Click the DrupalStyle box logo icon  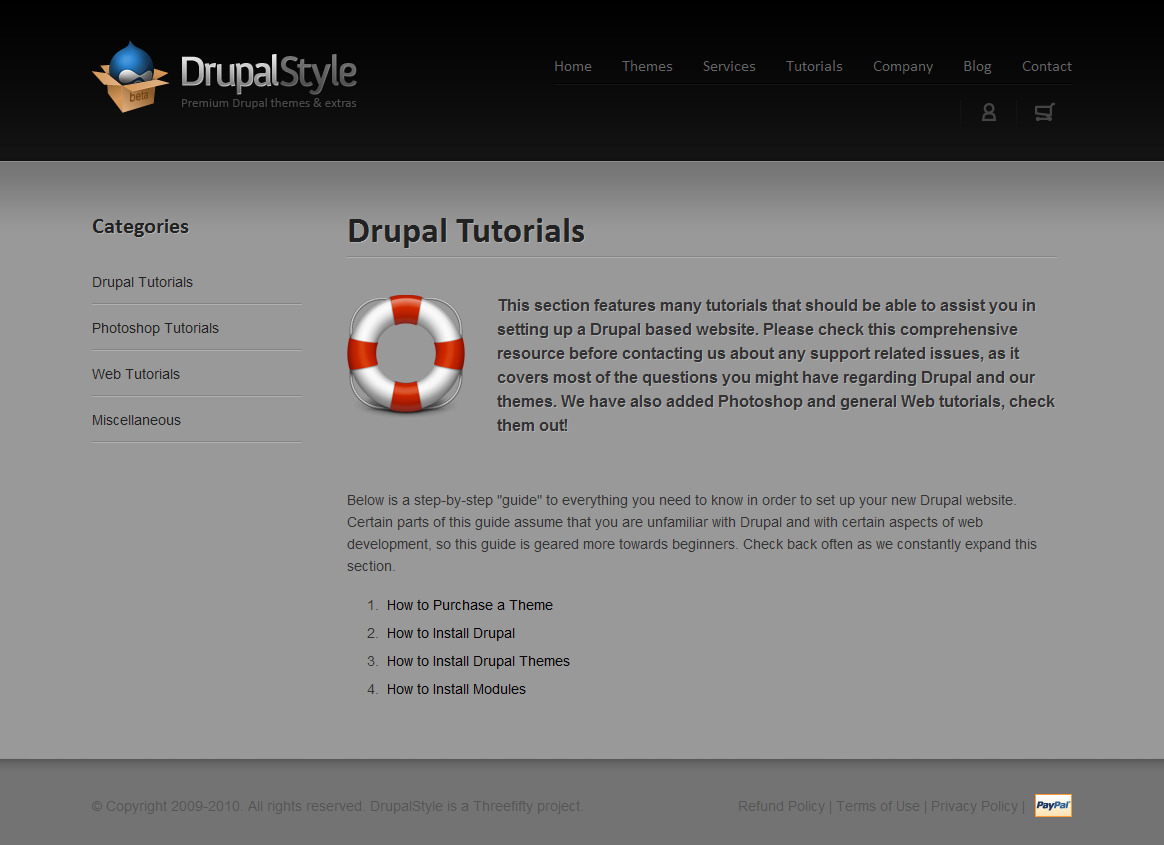(x=130, y=77)
